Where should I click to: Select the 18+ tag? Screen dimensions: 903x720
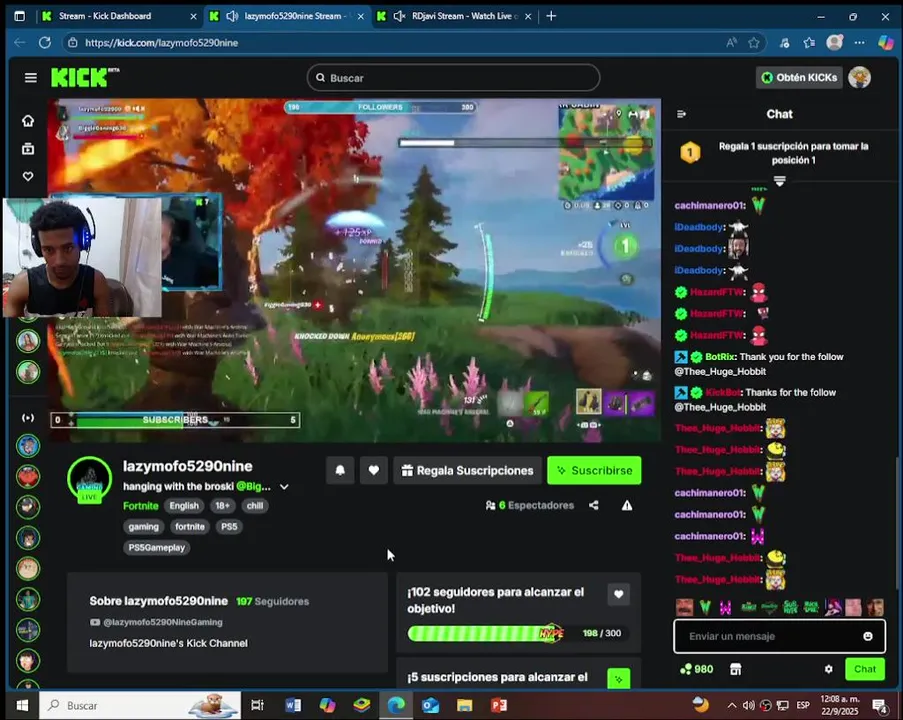(222, 506)
